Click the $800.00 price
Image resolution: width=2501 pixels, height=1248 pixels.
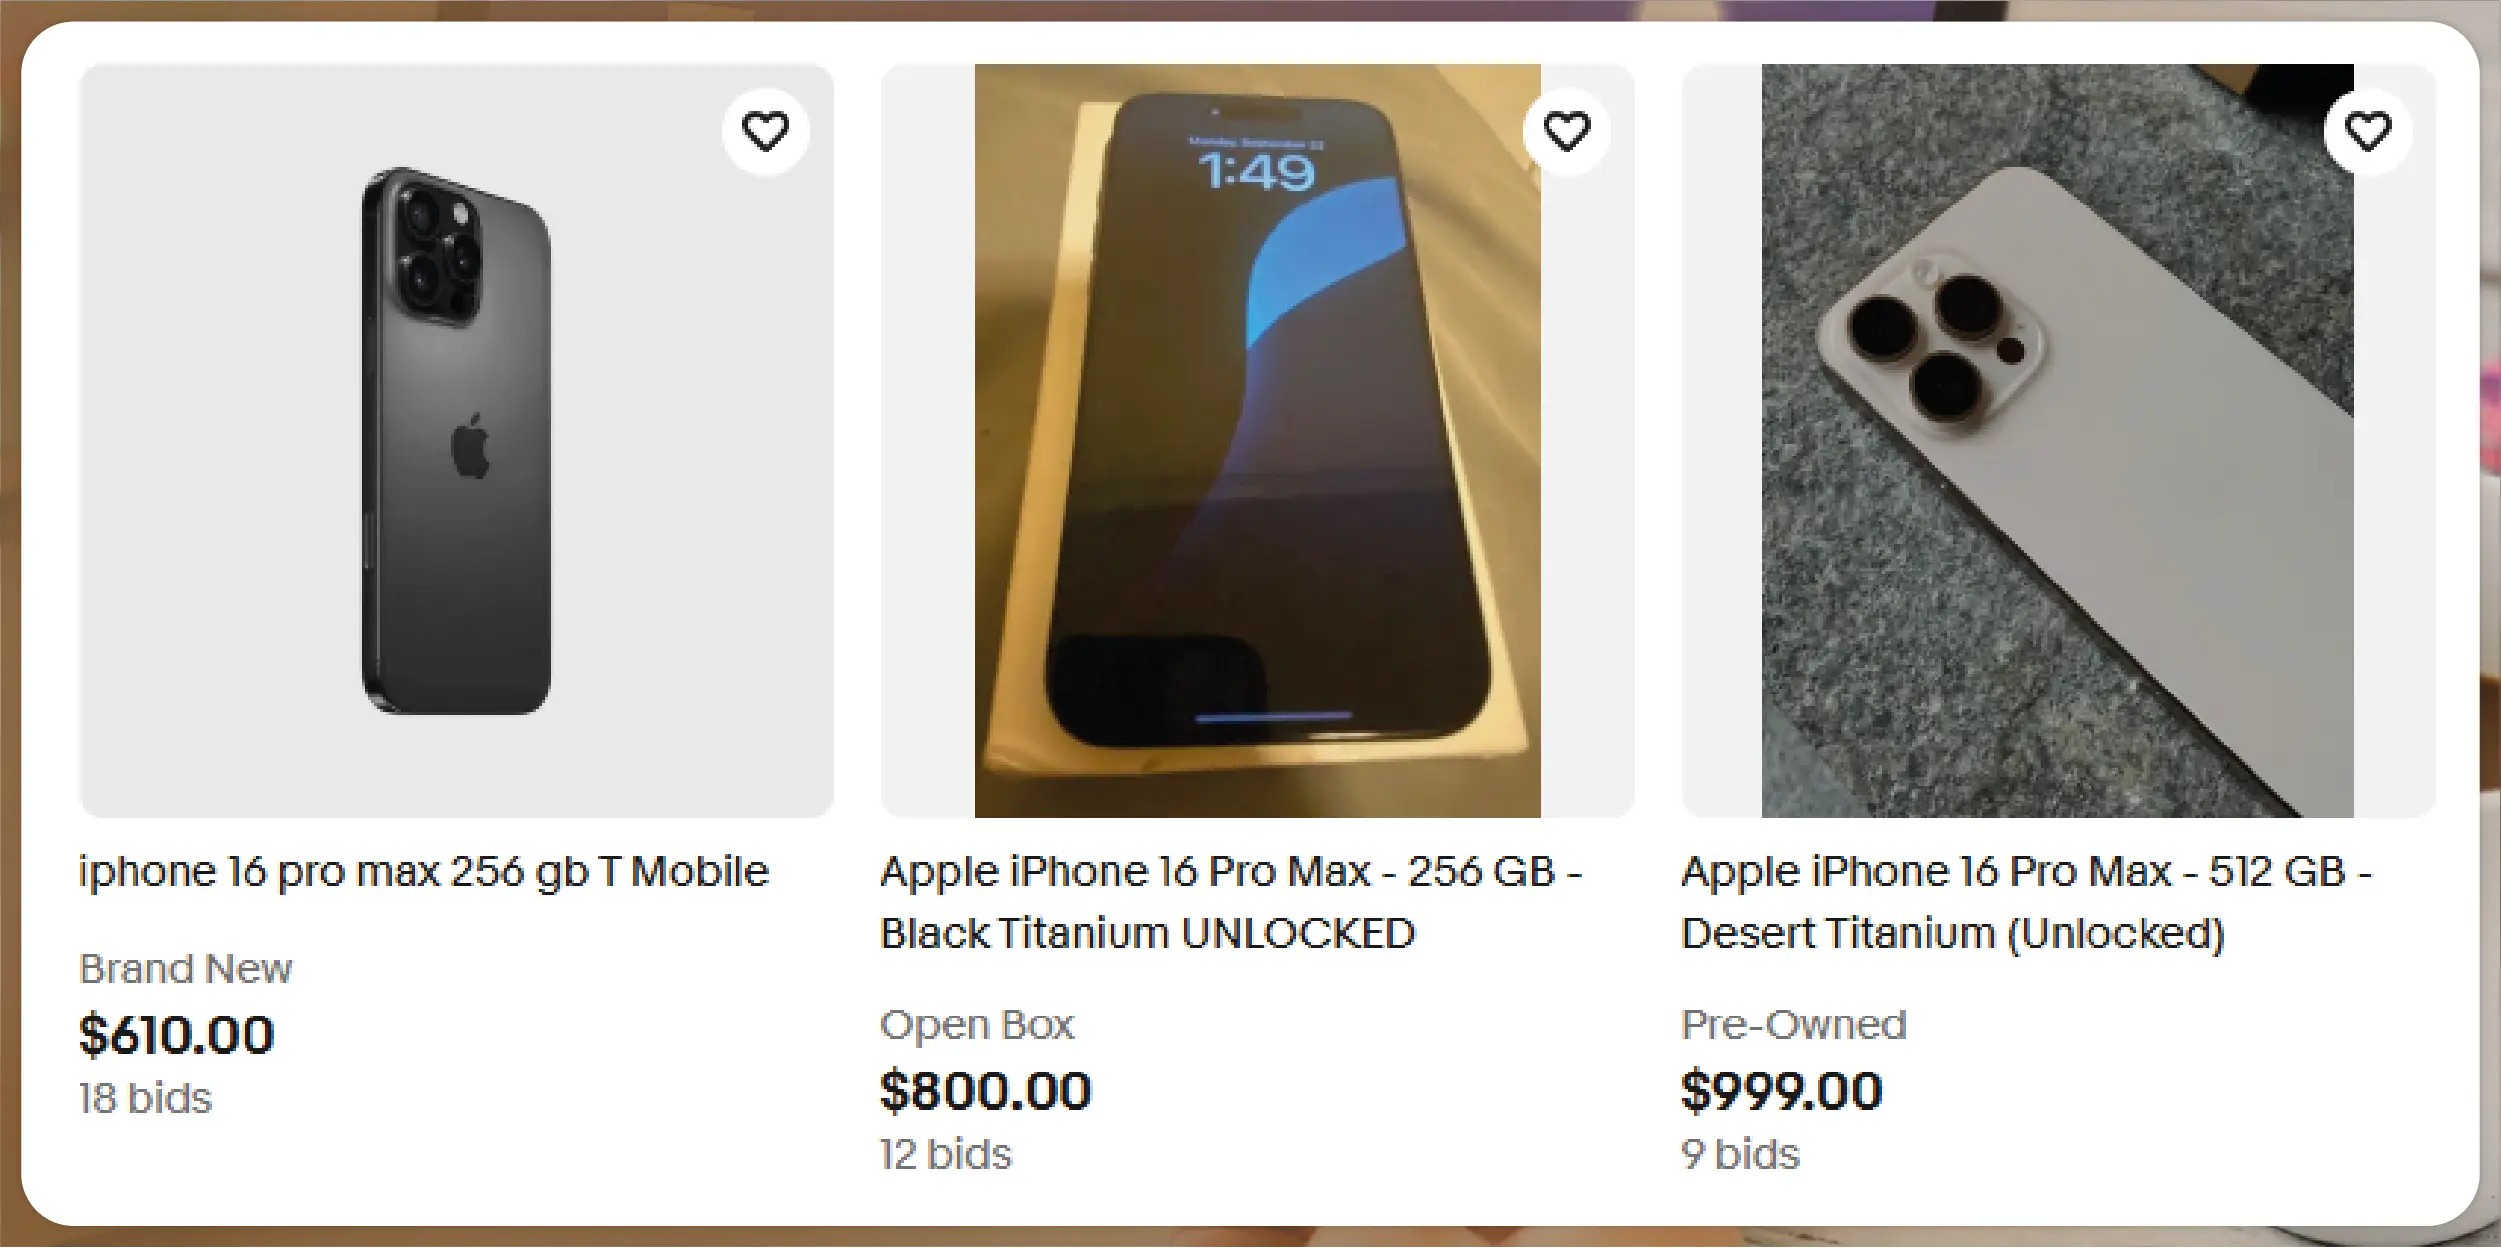(985, 1090)
